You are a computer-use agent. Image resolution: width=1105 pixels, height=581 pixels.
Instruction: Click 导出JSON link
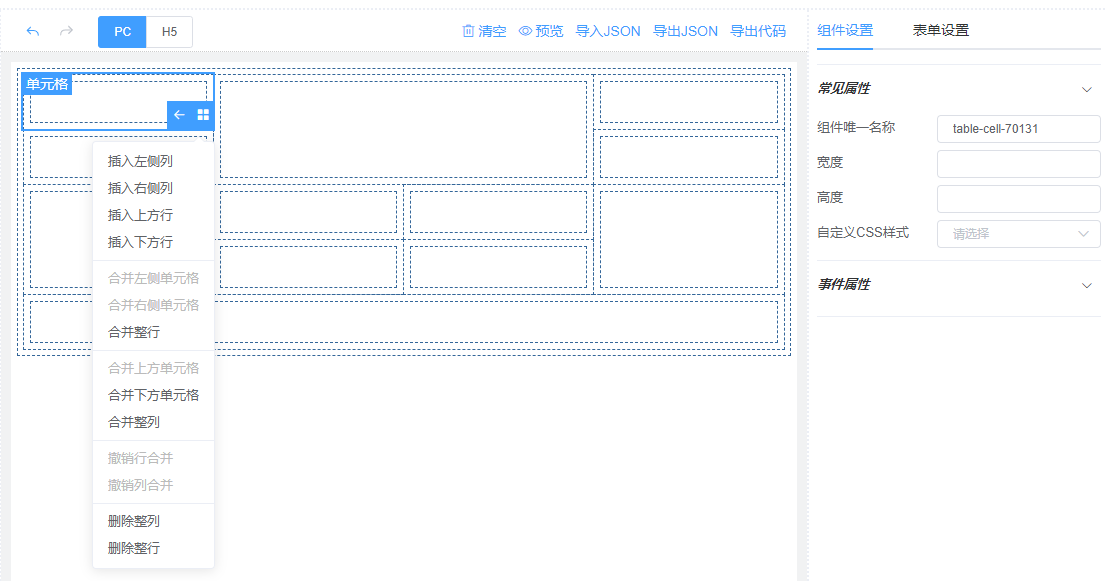pos(685,31)
